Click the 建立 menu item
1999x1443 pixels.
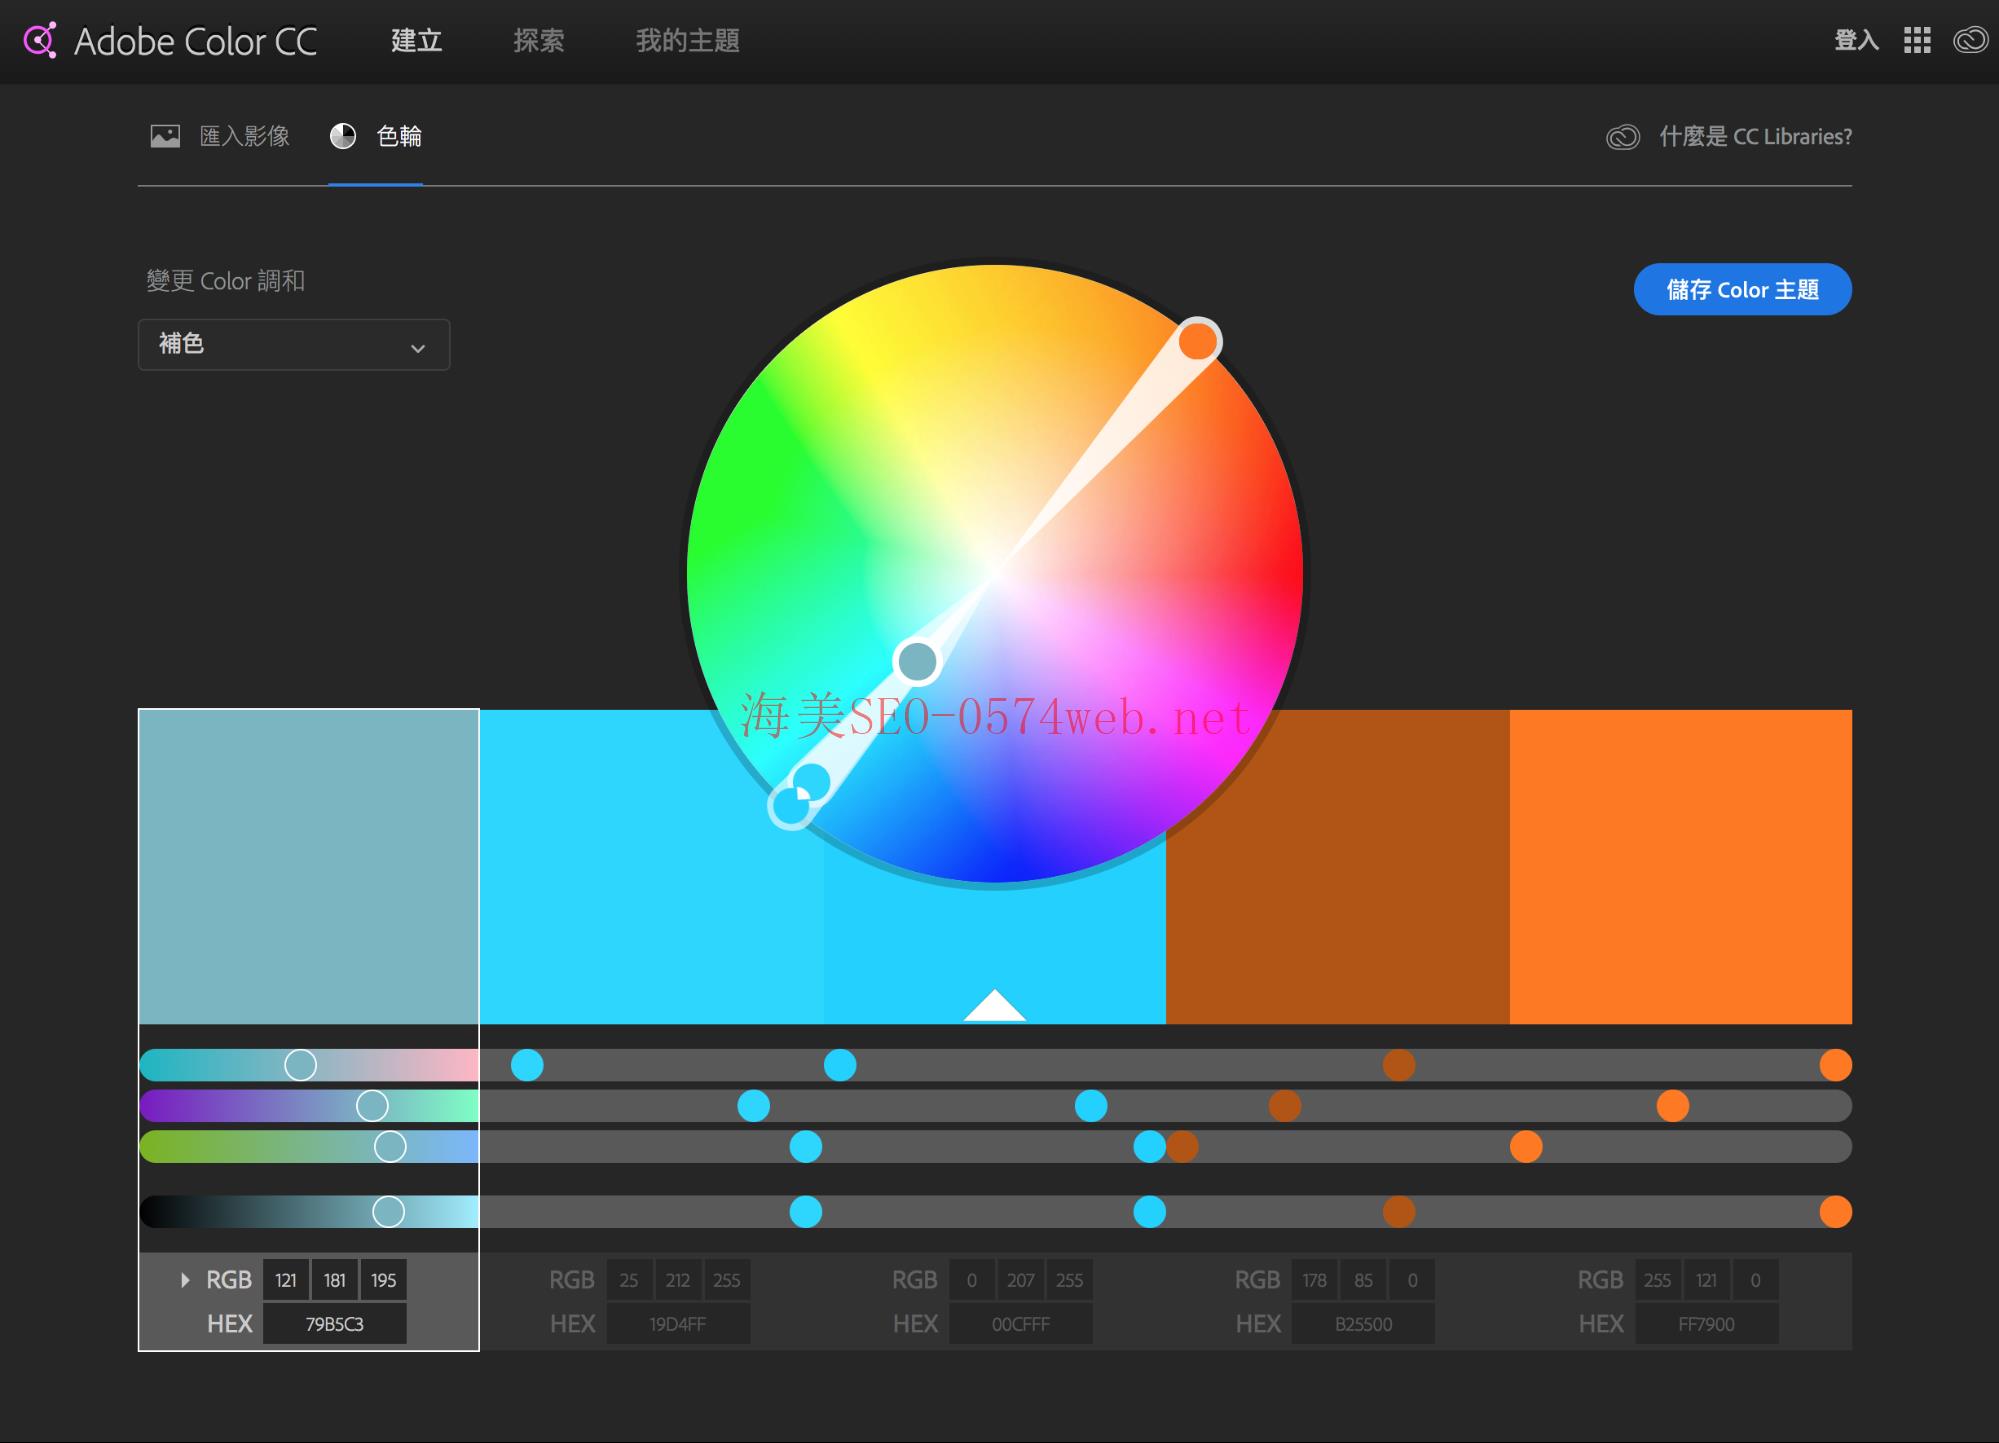point(416,41)
